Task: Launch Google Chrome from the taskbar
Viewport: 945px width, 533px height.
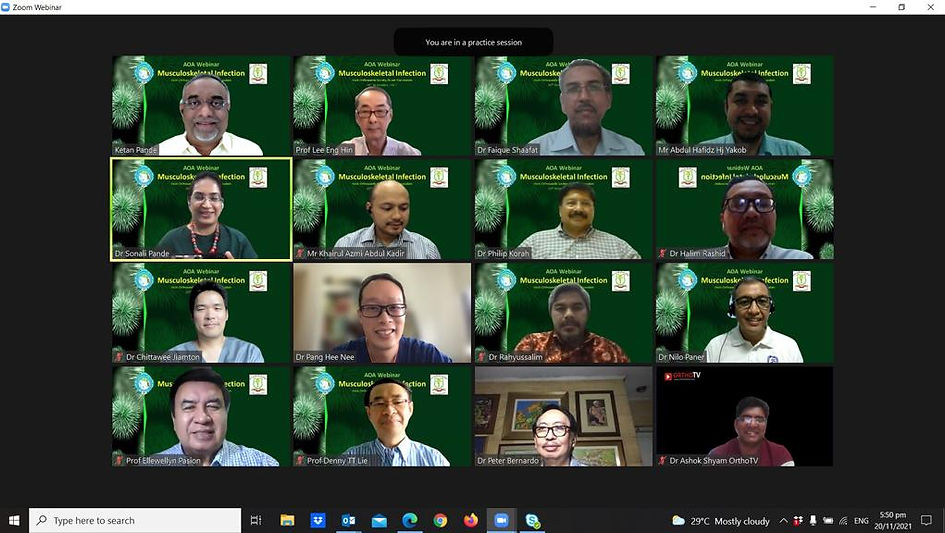Action: 441,520
